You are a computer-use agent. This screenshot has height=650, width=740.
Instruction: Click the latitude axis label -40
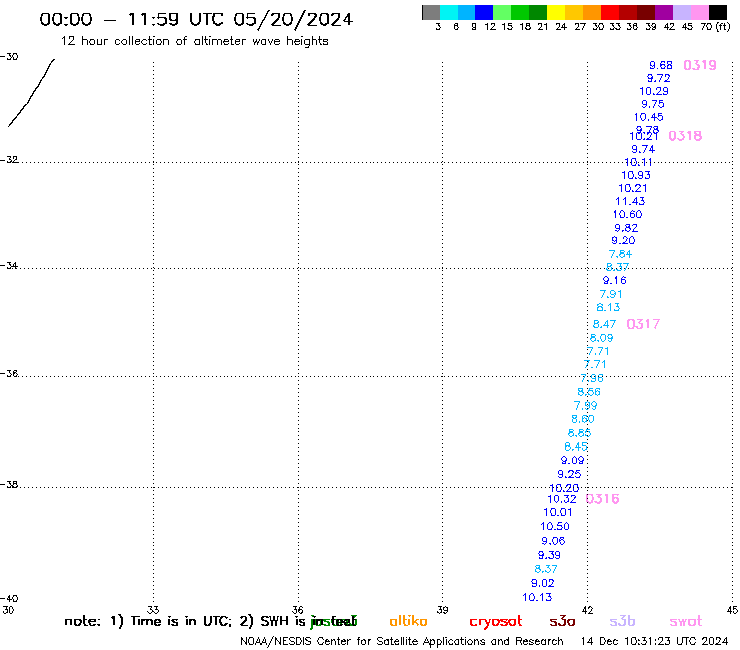click(9, 598)
